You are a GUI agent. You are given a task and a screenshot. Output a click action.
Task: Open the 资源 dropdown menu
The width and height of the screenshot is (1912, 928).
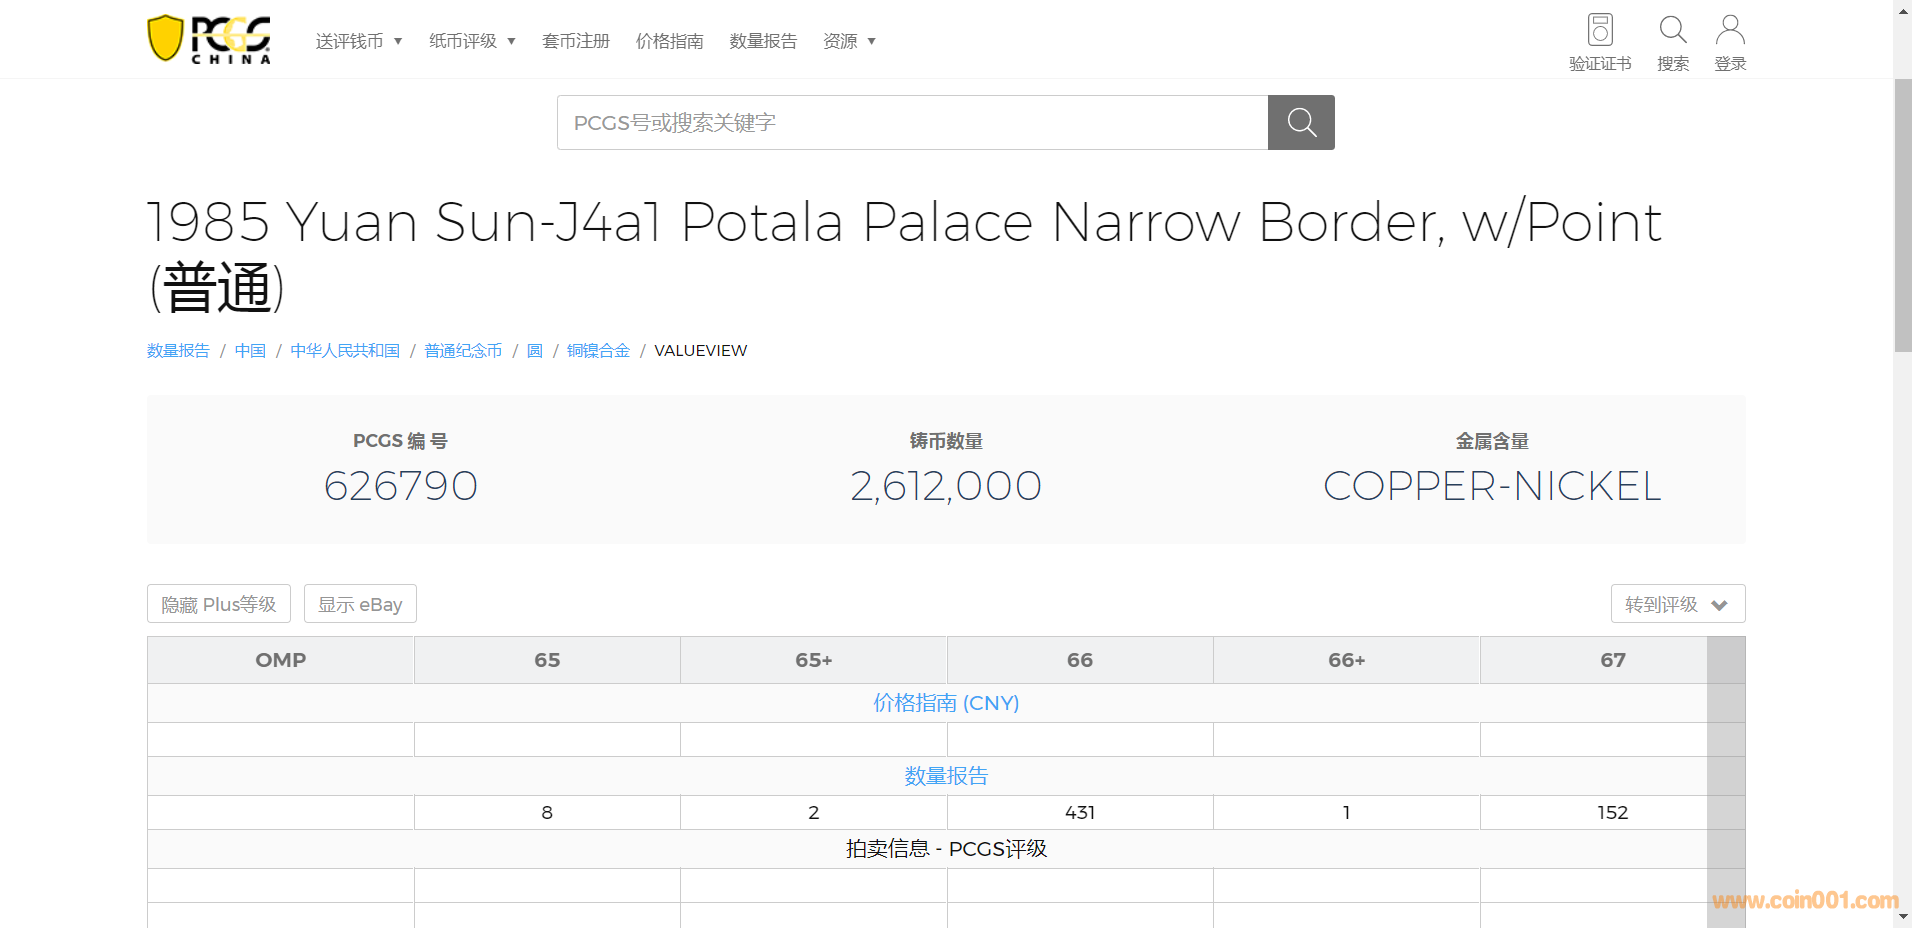point(849,41)
